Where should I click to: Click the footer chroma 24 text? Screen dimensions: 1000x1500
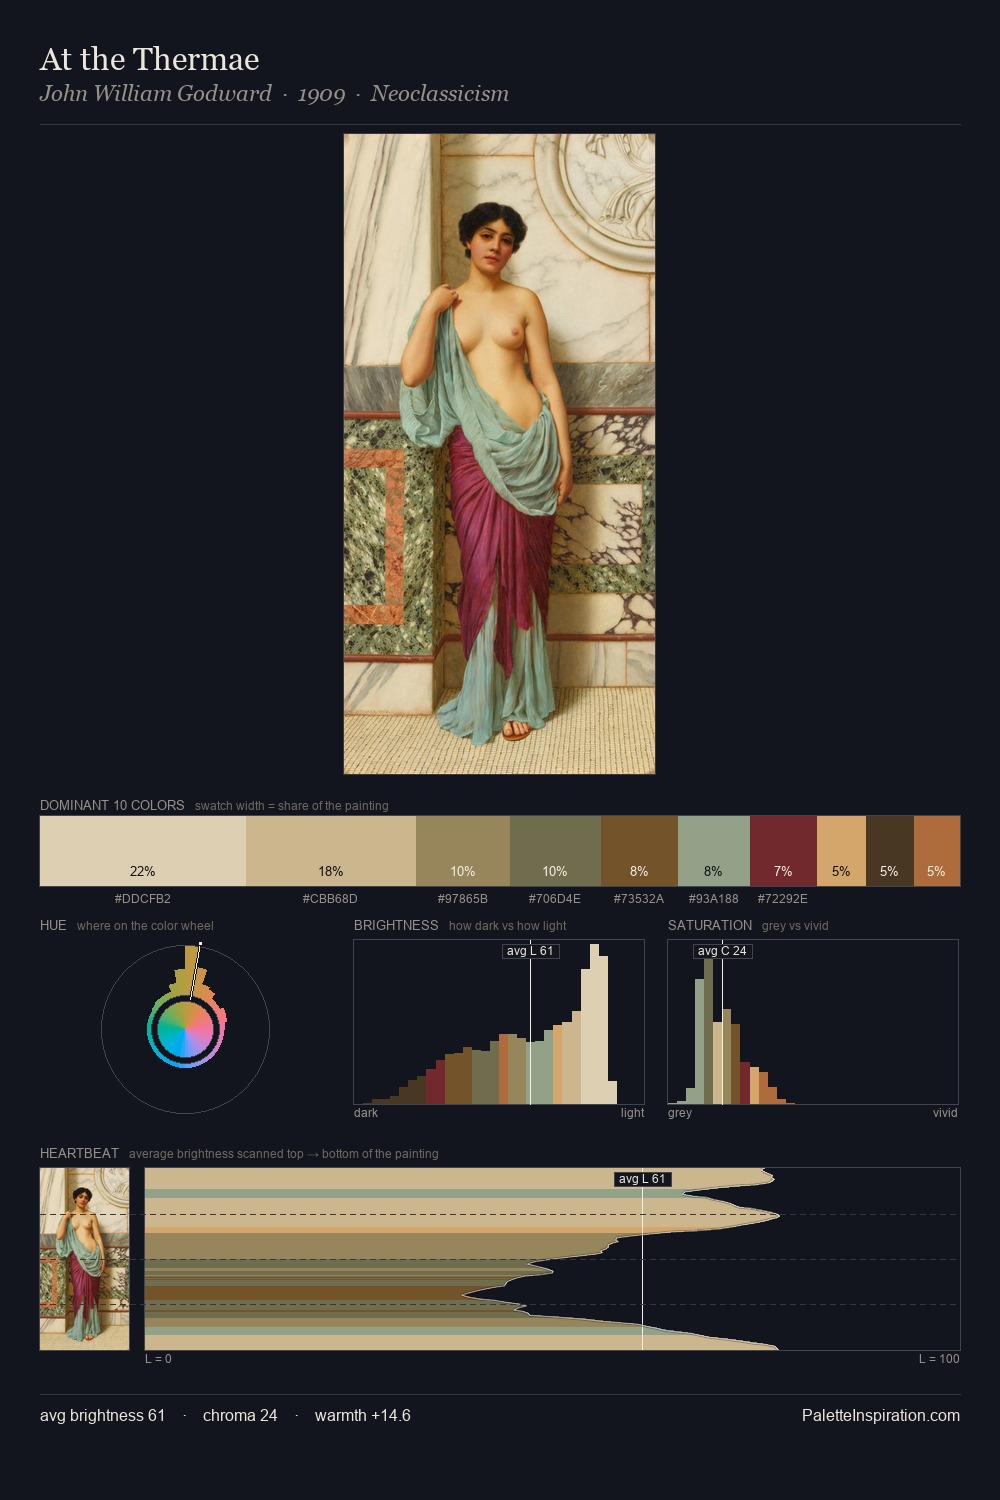click(240, 1415)
